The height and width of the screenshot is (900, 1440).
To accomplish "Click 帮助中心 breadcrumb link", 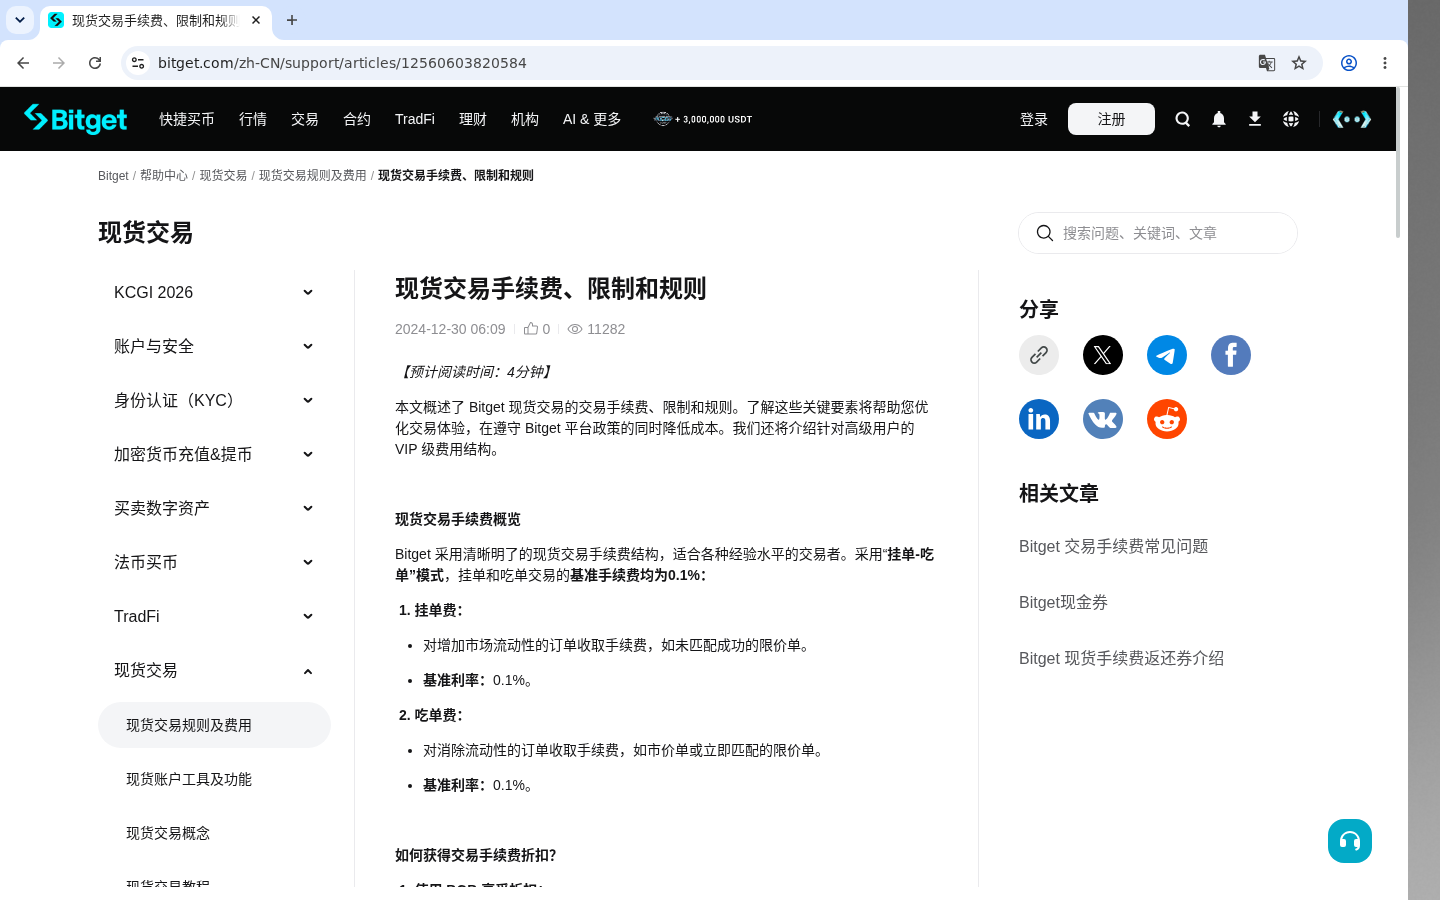I will (x=164, y=175).
